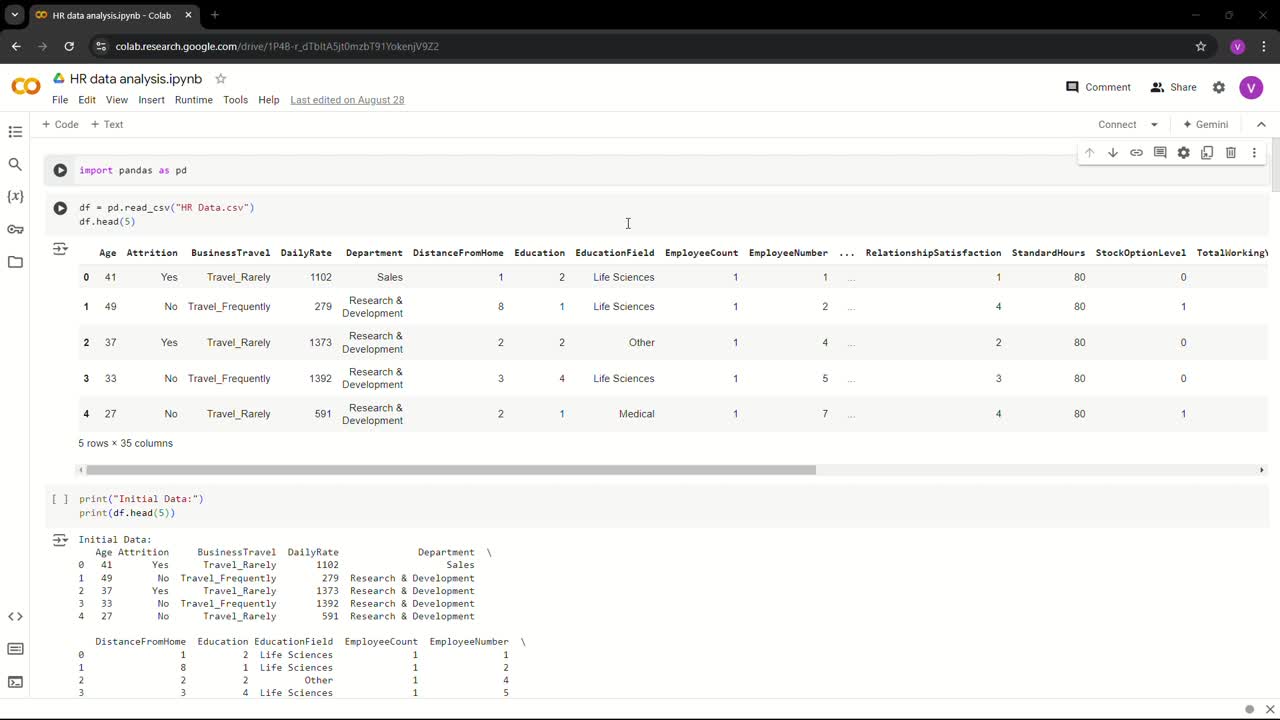Open the Table of contents sidebar panel
Screen dimensions: 1280x720
15,132
